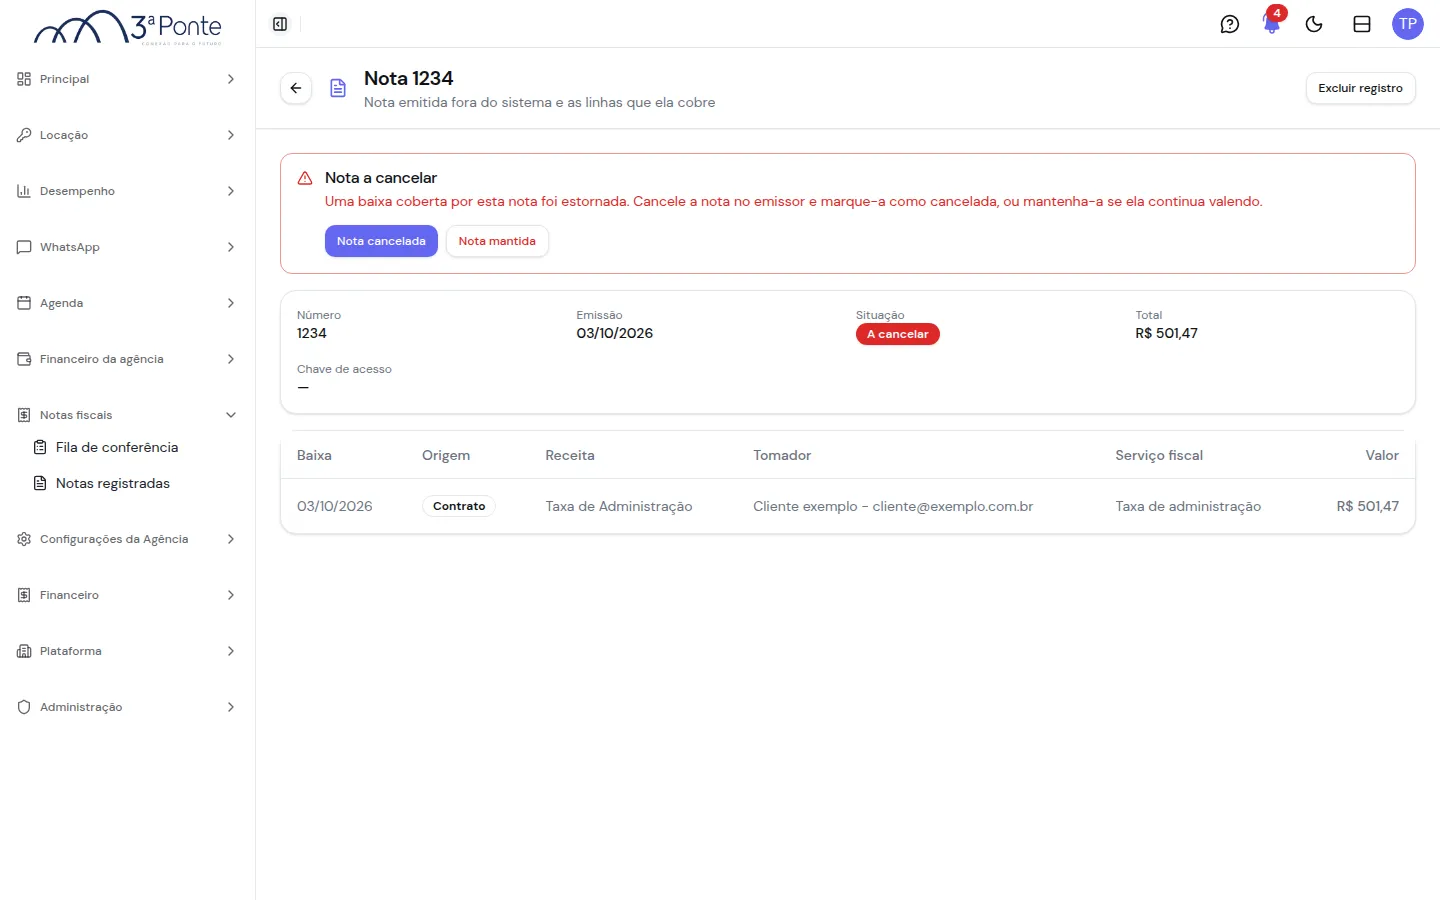Viewport: 1440px width, 900px height.
Task: Expand the Plataforma chevron
Action: pos(231,651)
